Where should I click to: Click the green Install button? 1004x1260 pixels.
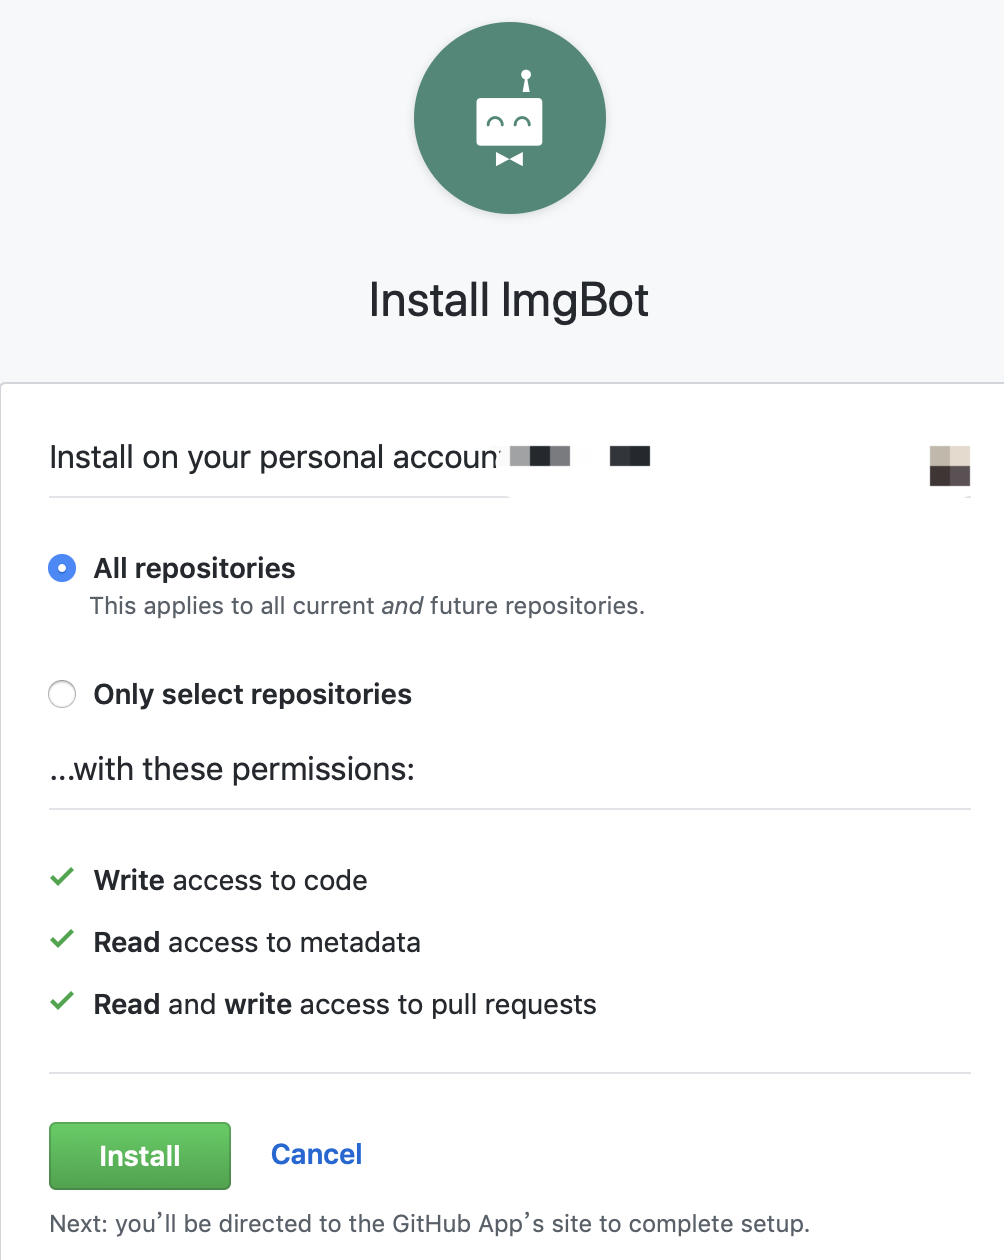tap(140, 1156)
